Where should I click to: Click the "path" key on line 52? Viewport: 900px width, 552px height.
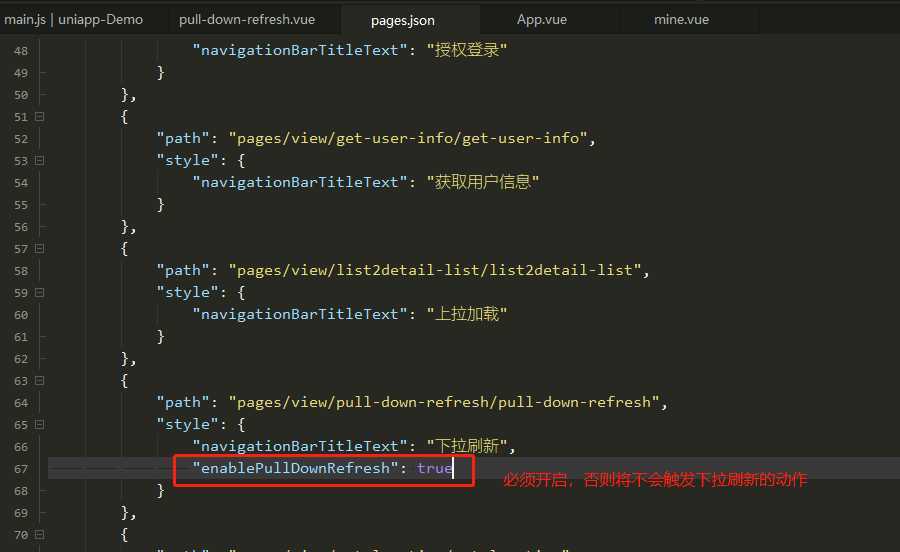pyautogui.click(x=183, y=138)
